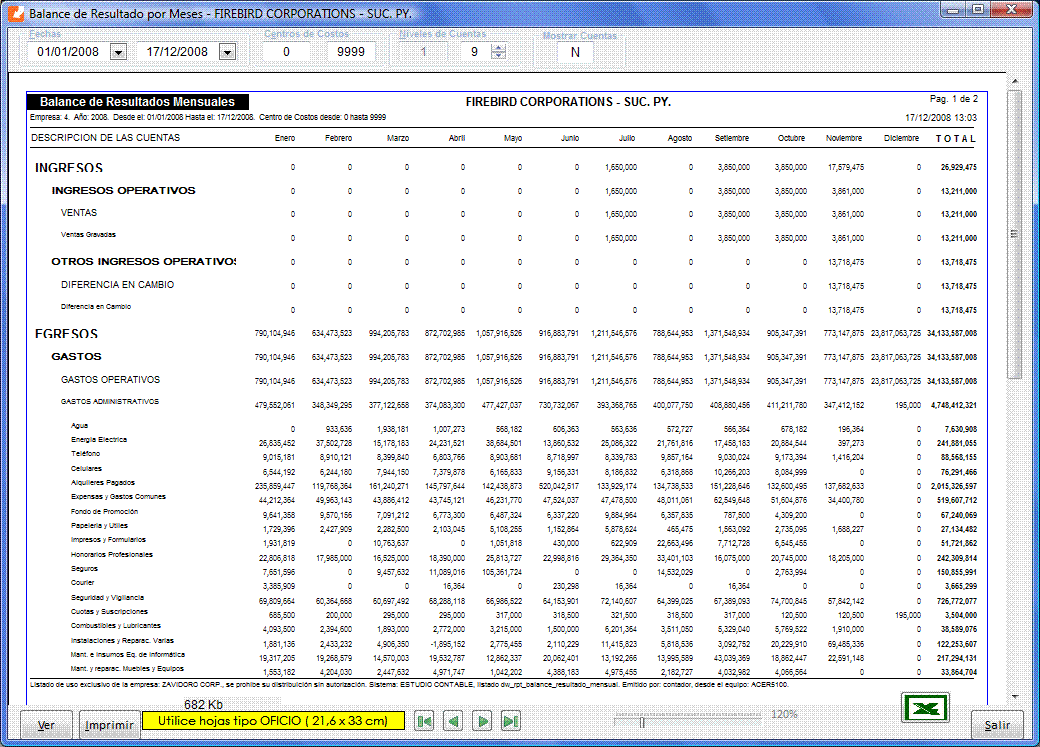Open the start date 01/01/2008 dropdown
Viewport: 1040px width, 747px height.
pyautogui.click(x=118, y=52)
